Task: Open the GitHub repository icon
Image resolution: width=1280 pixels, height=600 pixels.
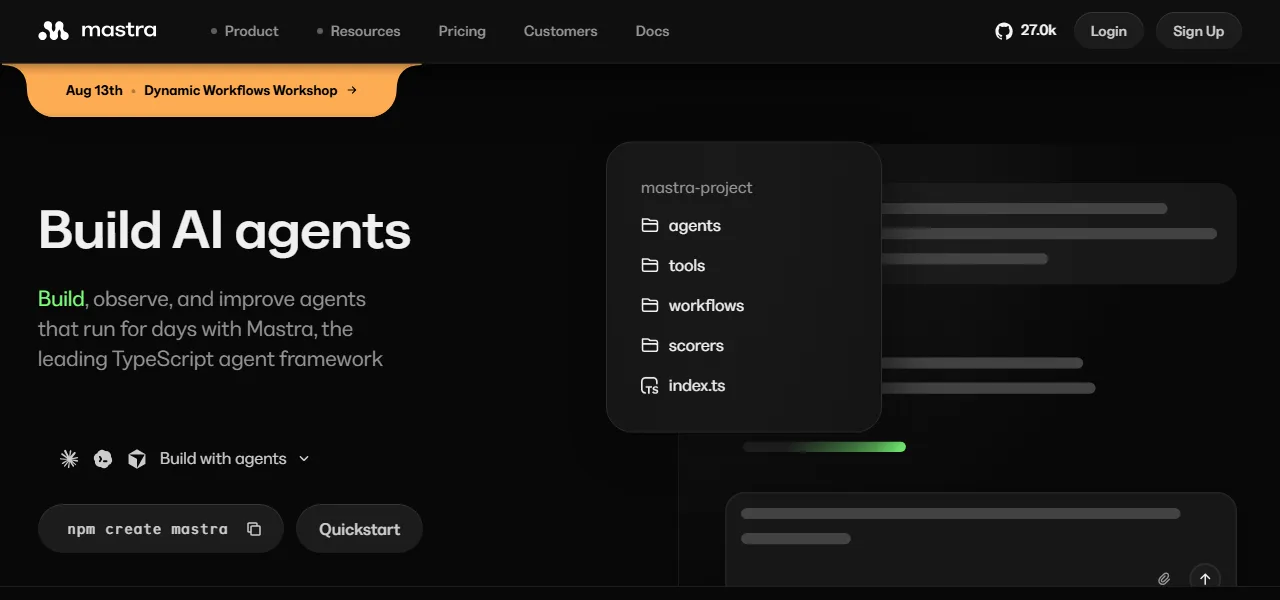Action: coord(1004,31)
